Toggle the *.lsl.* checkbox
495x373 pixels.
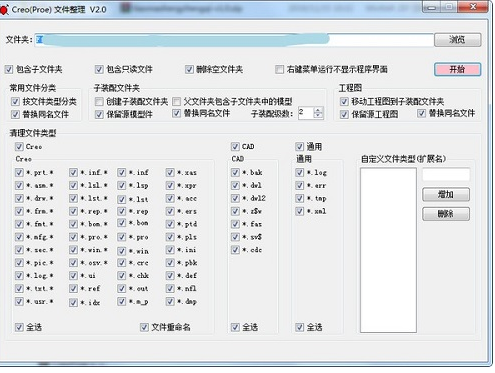pos(73,185)
